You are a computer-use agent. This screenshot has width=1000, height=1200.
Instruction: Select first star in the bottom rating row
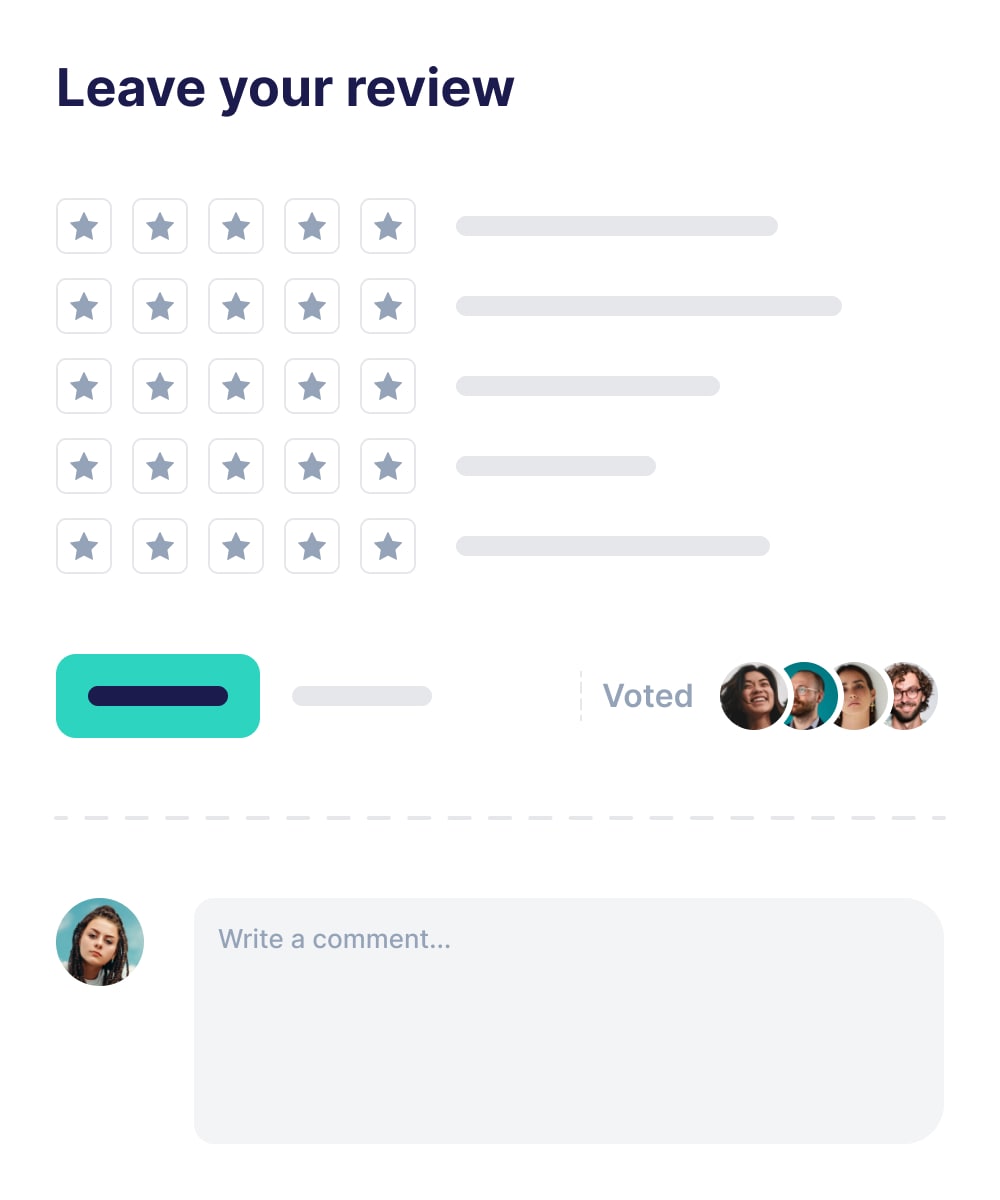click(x=84, y=546)
